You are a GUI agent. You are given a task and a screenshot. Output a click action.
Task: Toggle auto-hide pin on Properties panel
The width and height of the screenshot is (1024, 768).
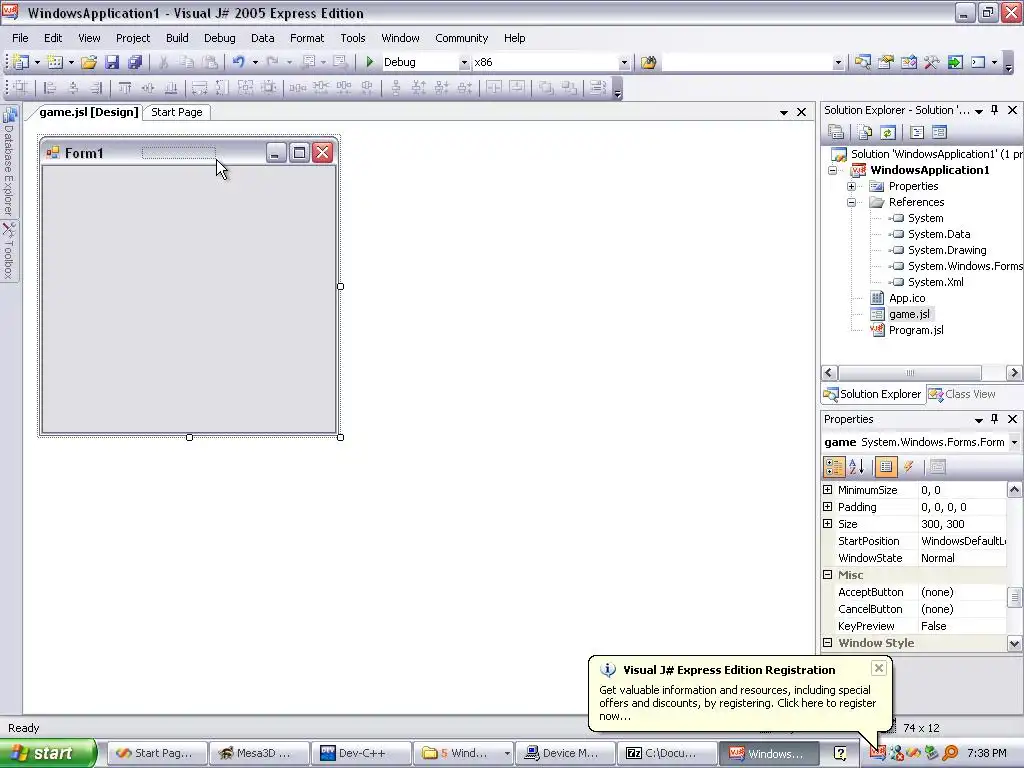click(x=995, y=419)
